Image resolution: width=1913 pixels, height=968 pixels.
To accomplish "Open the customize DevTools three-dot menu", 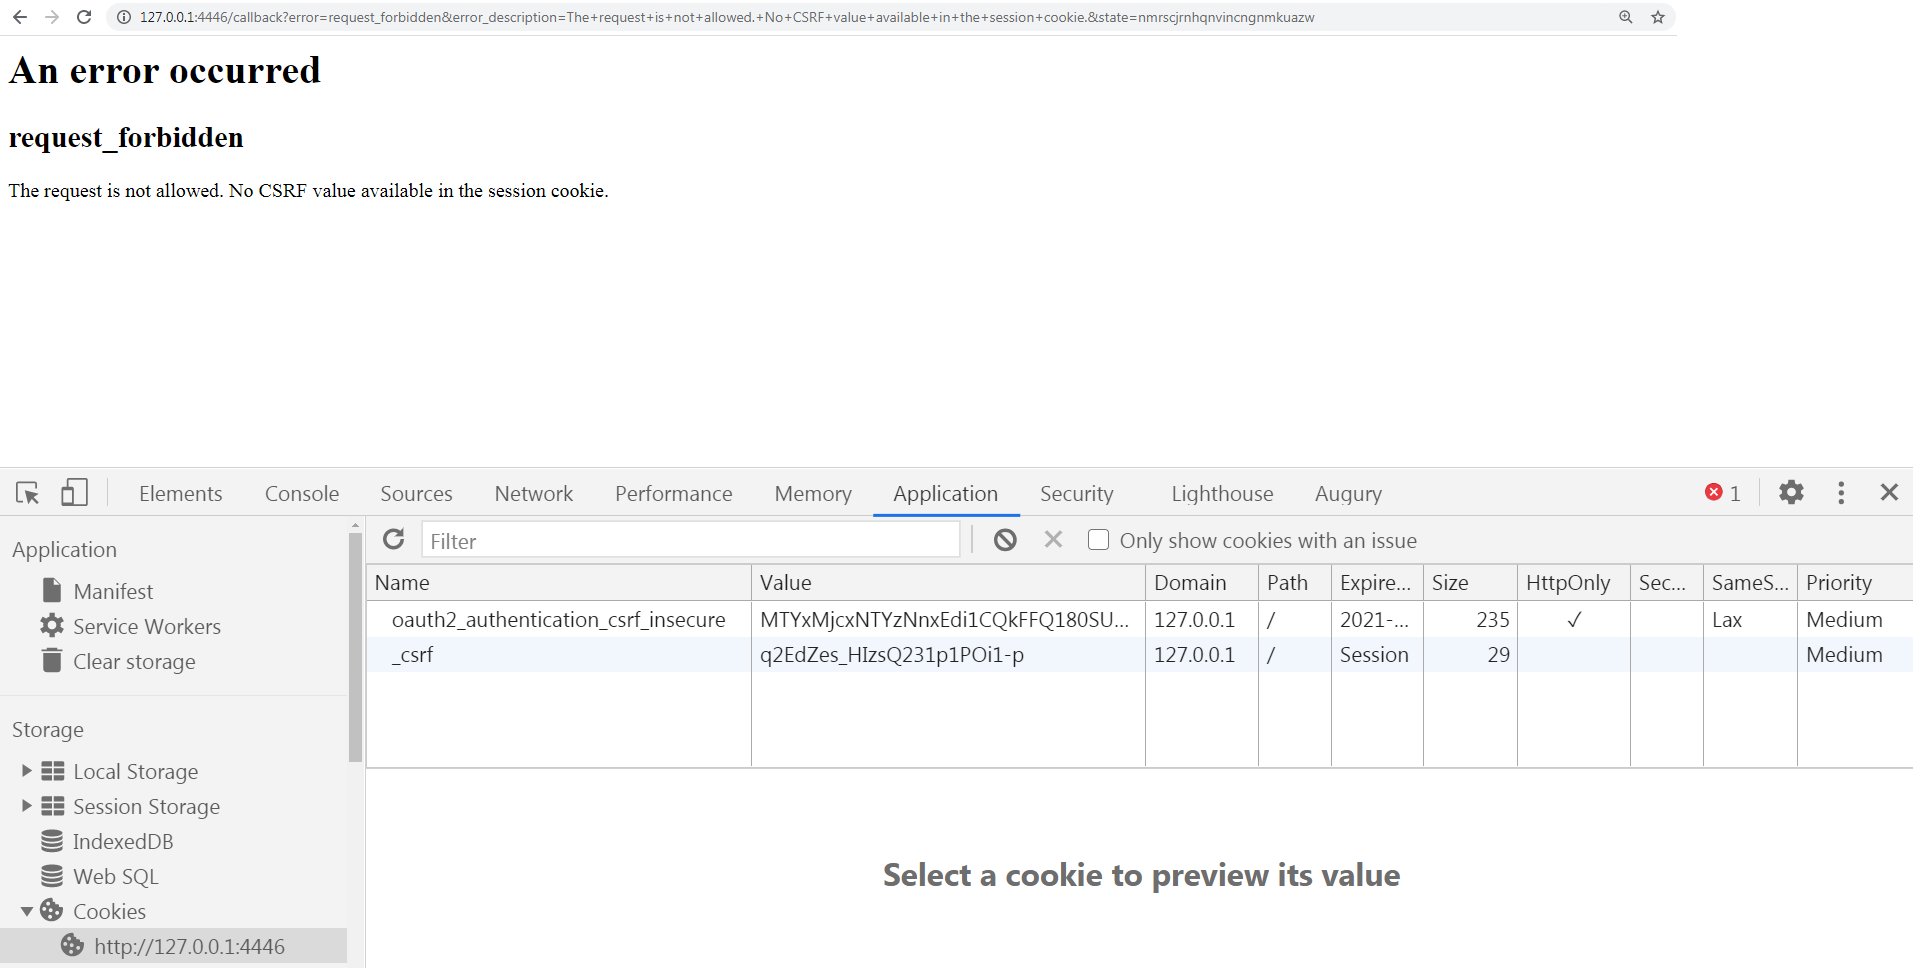I will (1840, 492).
